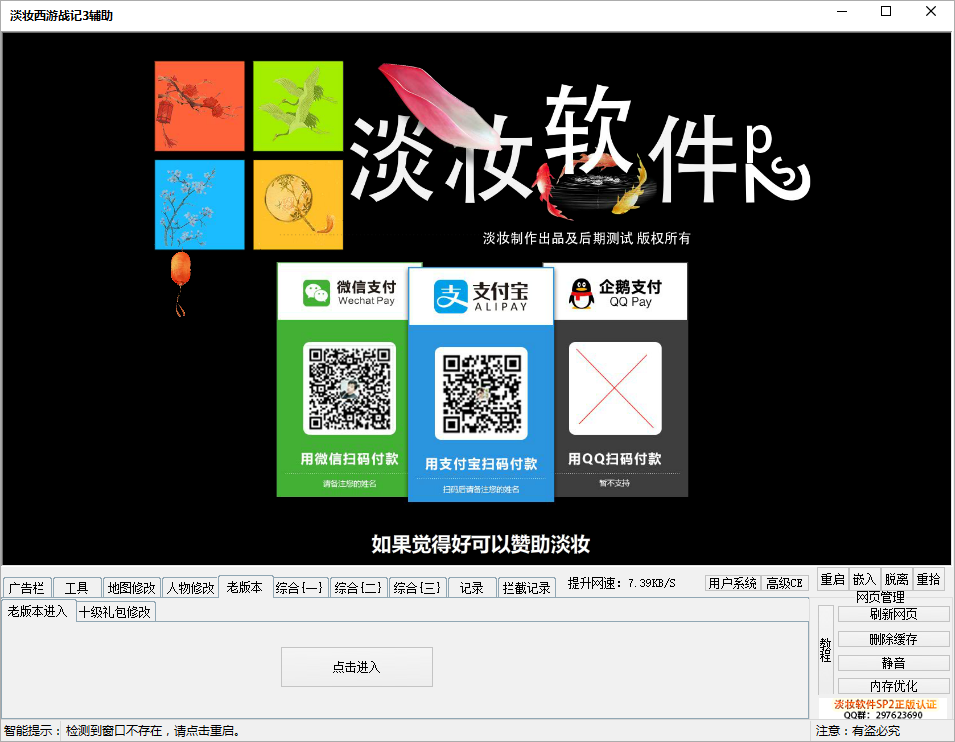This screenshot has width=955, height=742.
Task: Click 用支付宝扫码付款 text
Action: coord(481,464)
